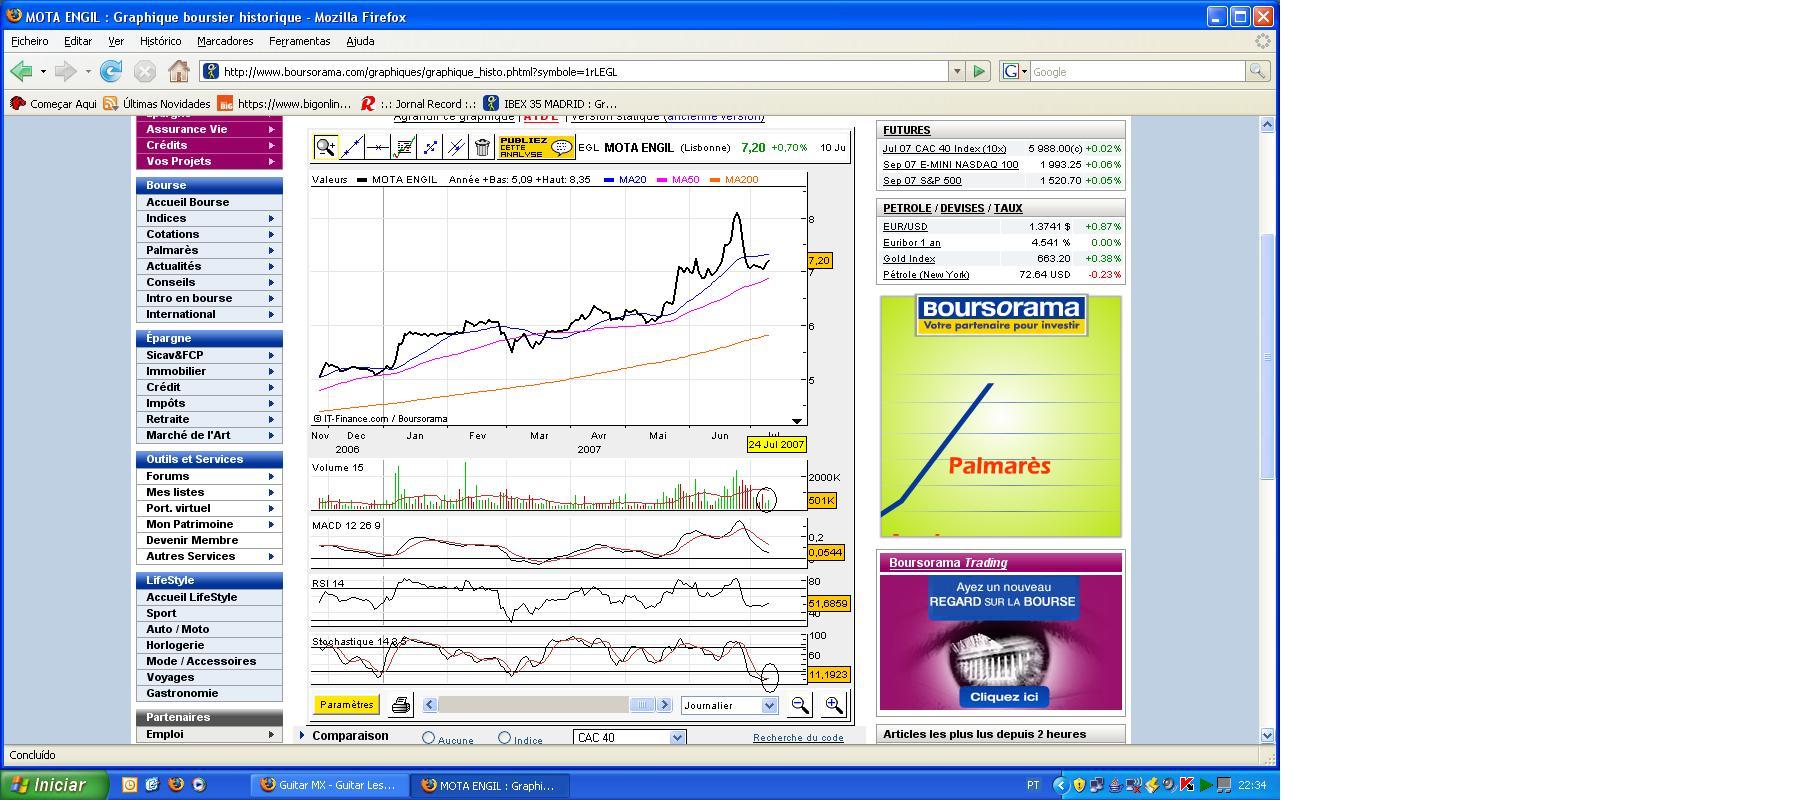Expand the Sicav&FCP submenu
This screenshot has height=800, width=1802.
(x=271, y=355)
